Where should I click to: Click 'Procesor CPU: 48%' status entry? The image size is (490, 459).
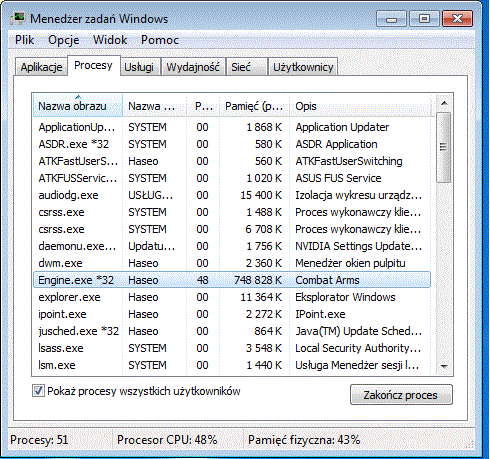pyautogui.click(x=167, y=440)
